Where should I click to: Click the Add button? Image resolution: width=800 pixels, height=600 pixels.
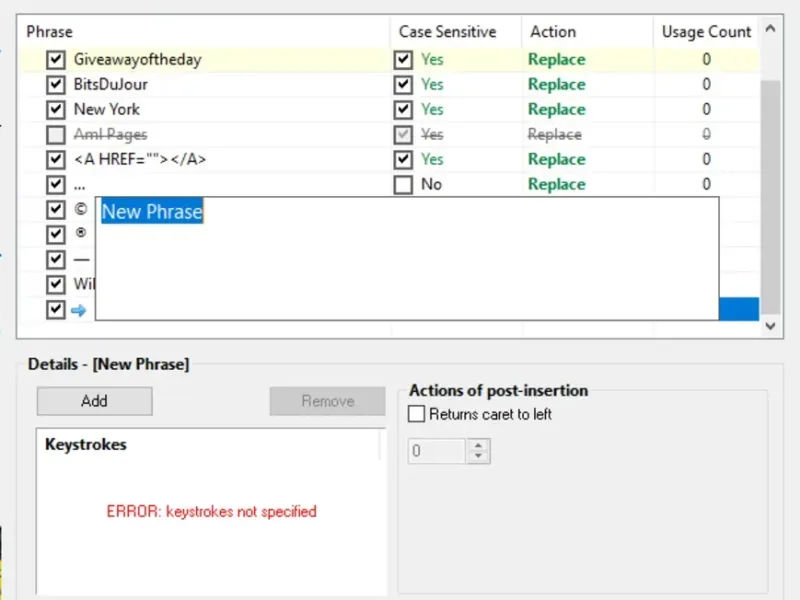point(94,401)
